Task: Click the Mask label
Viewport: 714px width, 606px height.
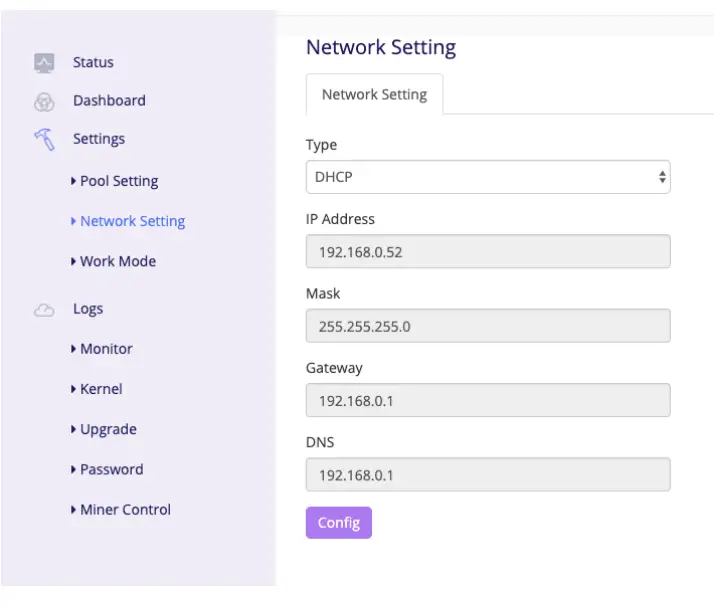Action: [x=323, y=294]
